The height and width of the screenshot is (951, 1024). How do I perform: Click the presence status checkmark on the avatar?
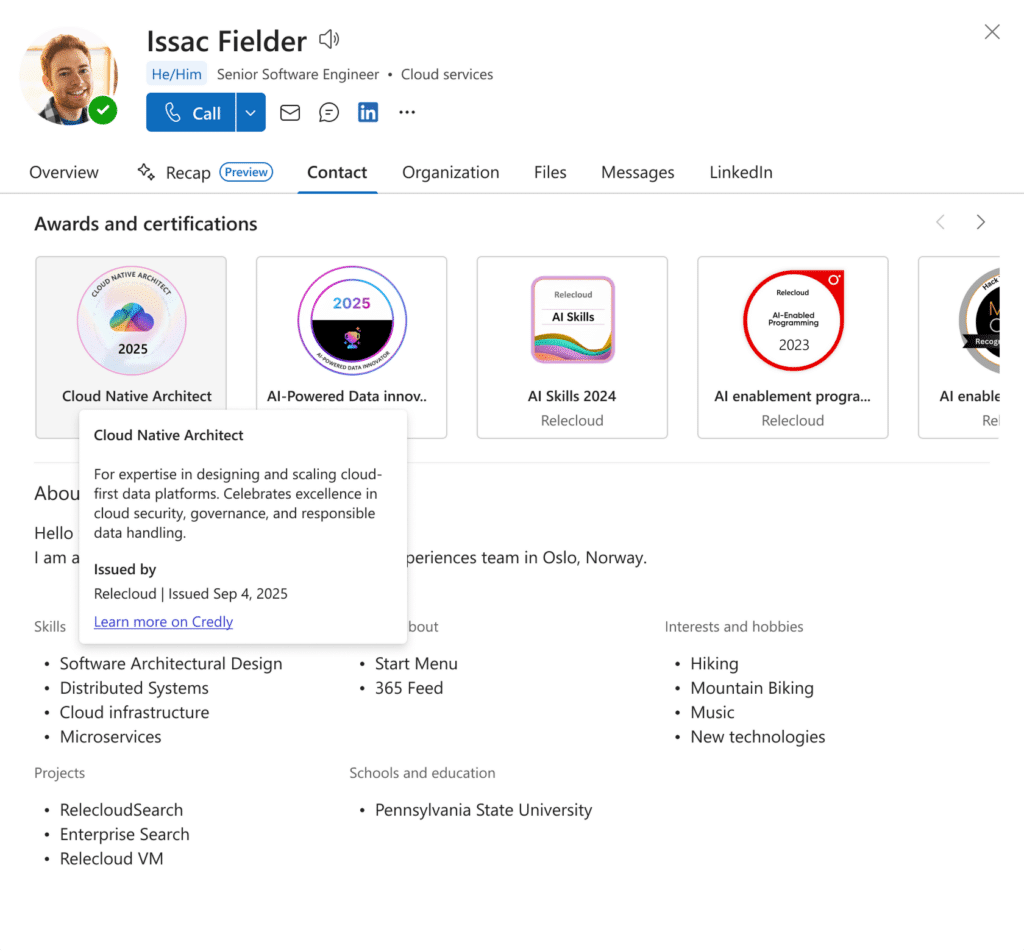tap(103, 110)
